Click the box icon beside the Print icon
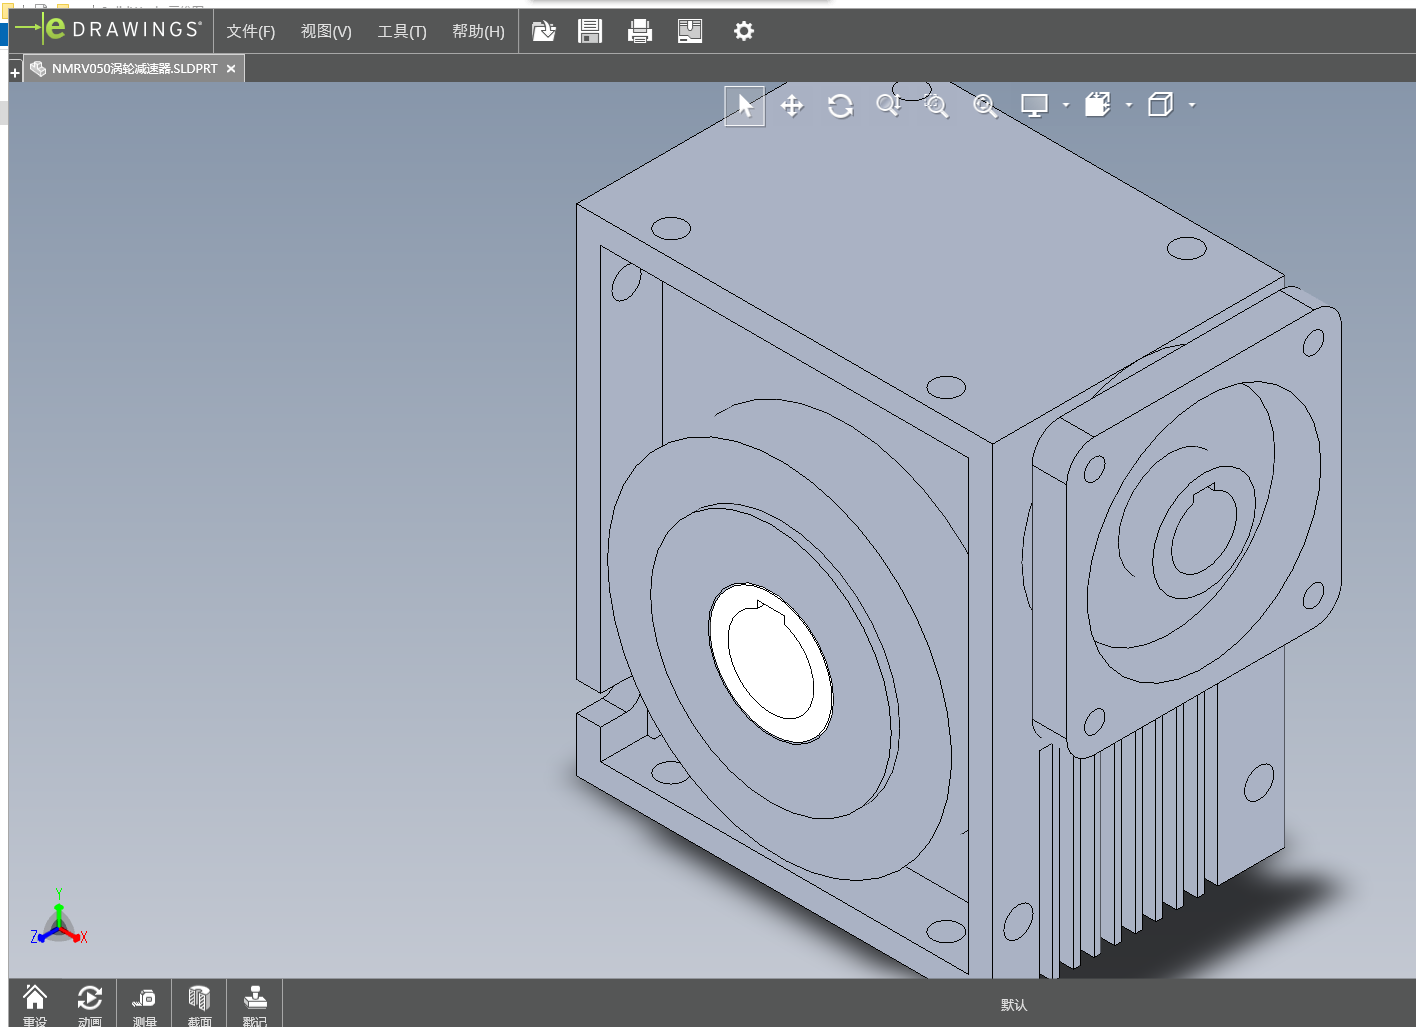 (690, 31)
